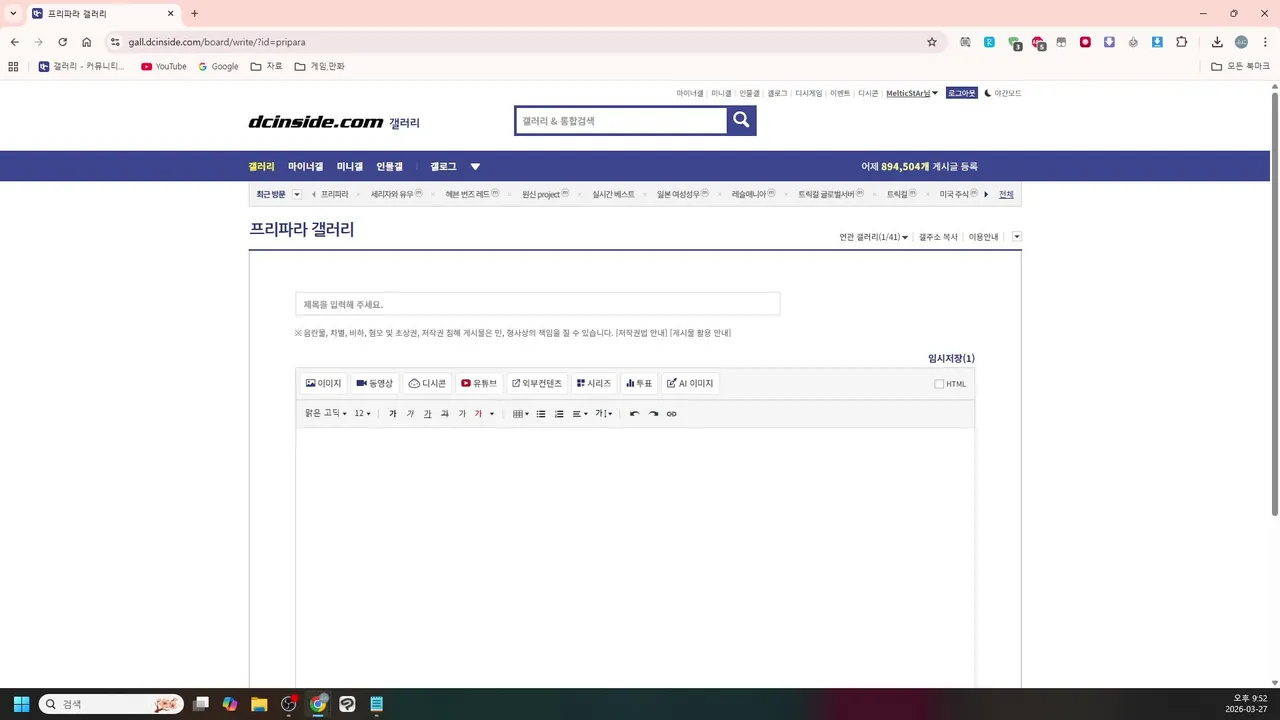Open the line spacing dropdown
The image size is (1280, 720).
[x=604, y=414]
